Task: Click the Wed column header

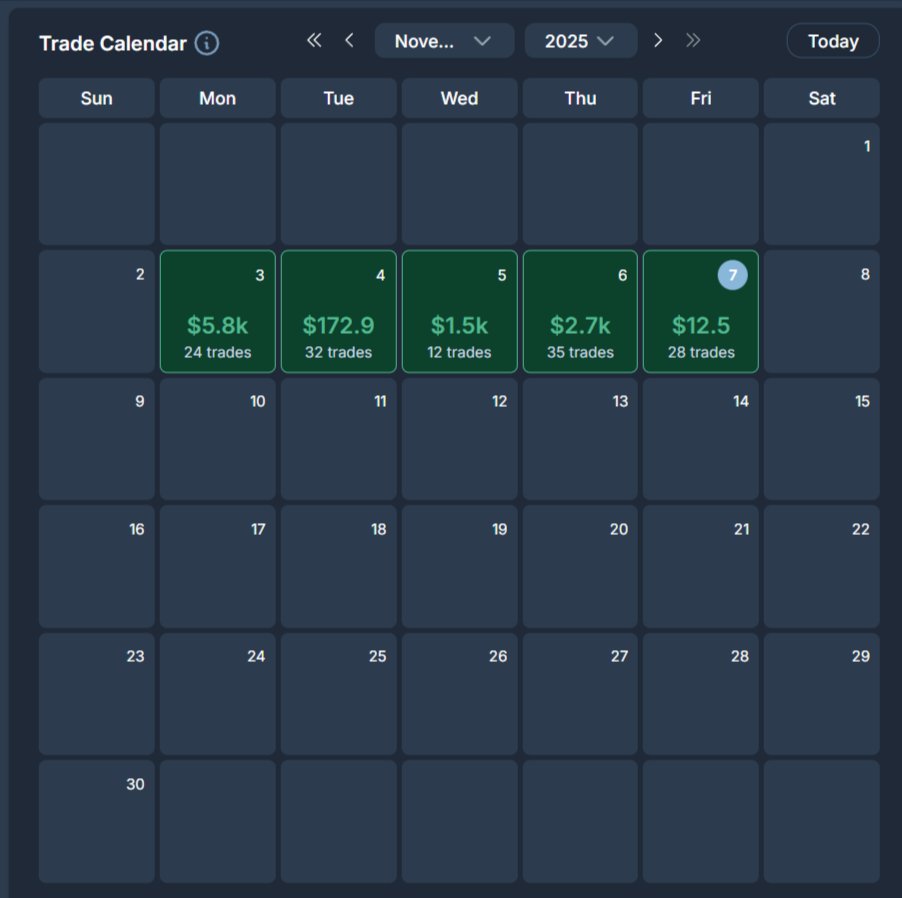Action: (x=459, y=98)
